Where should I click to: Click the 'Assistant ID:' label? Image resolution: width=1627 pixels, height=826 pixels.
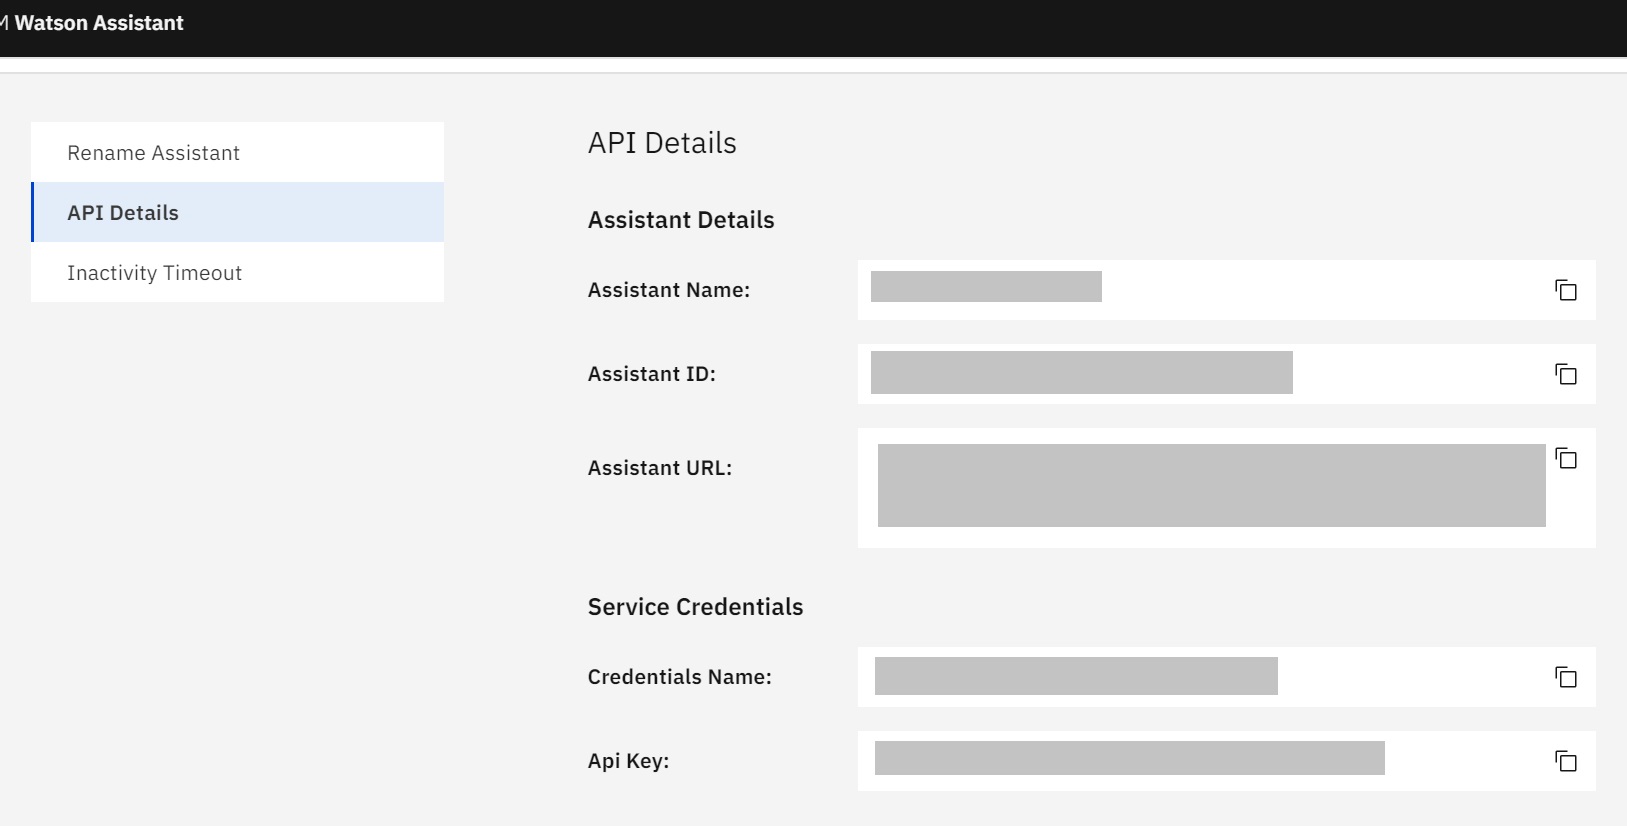[652, 374]
